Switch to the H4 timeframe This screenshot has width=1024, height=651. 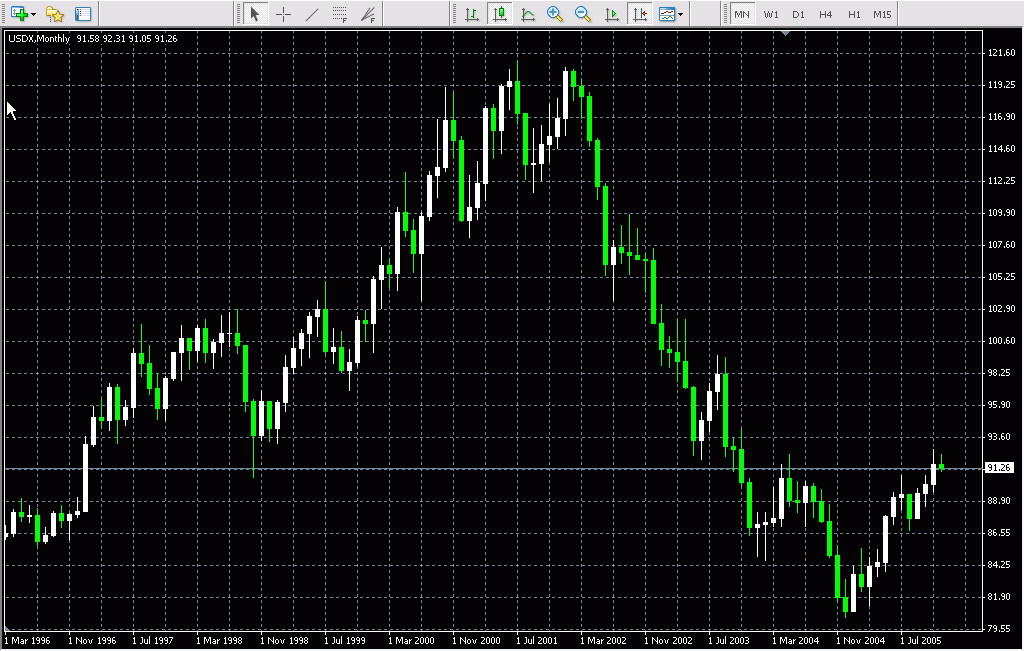pos(825,14)
